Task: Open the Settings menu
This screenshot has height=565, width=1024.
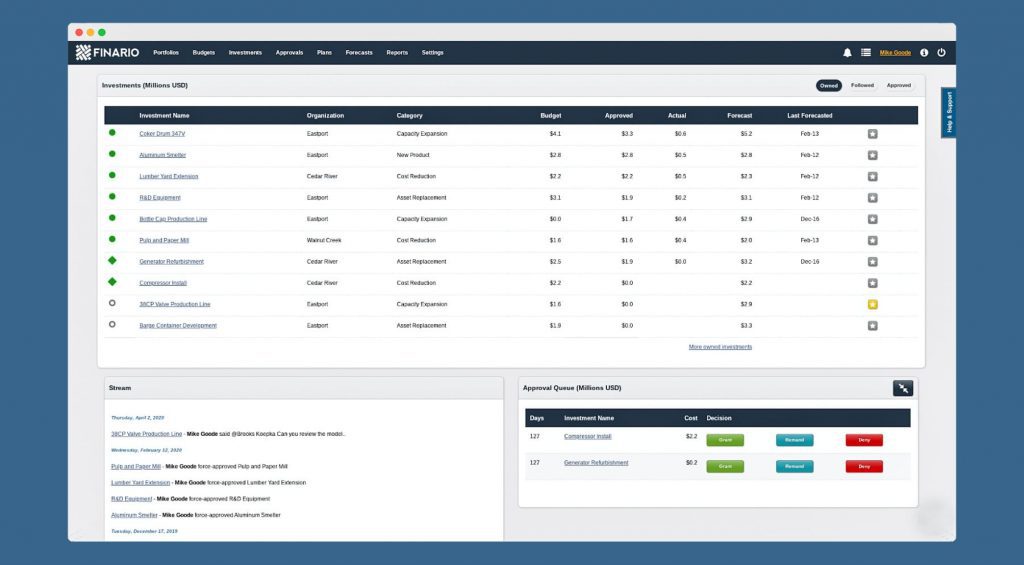Action: click(432, 53)
